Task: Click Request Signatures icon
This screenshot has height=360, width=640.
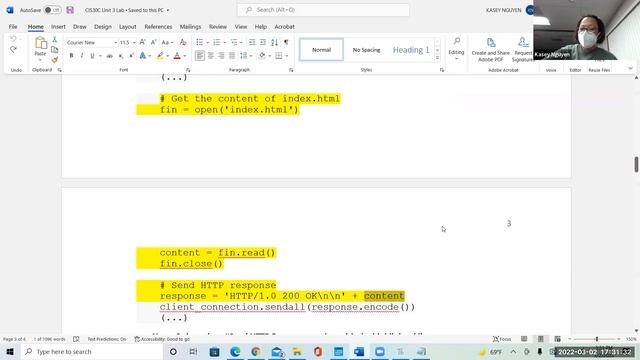Action: pyautogui.click(x=523, y=50)
